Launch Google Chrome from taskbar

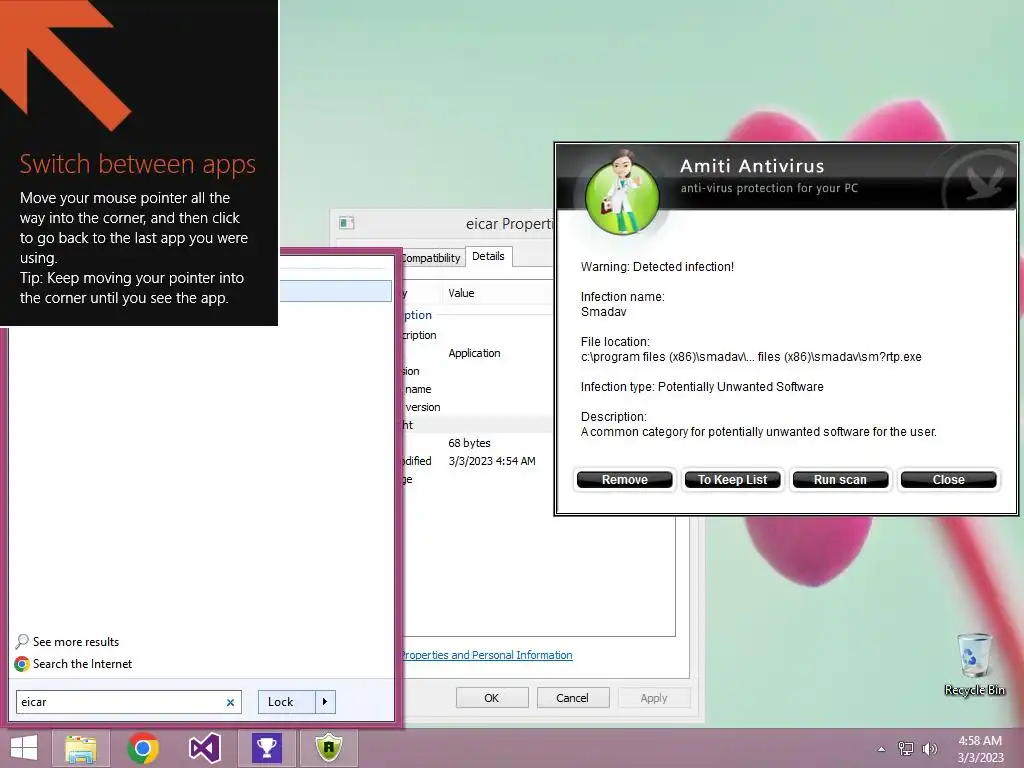click(x=143, y=748)
